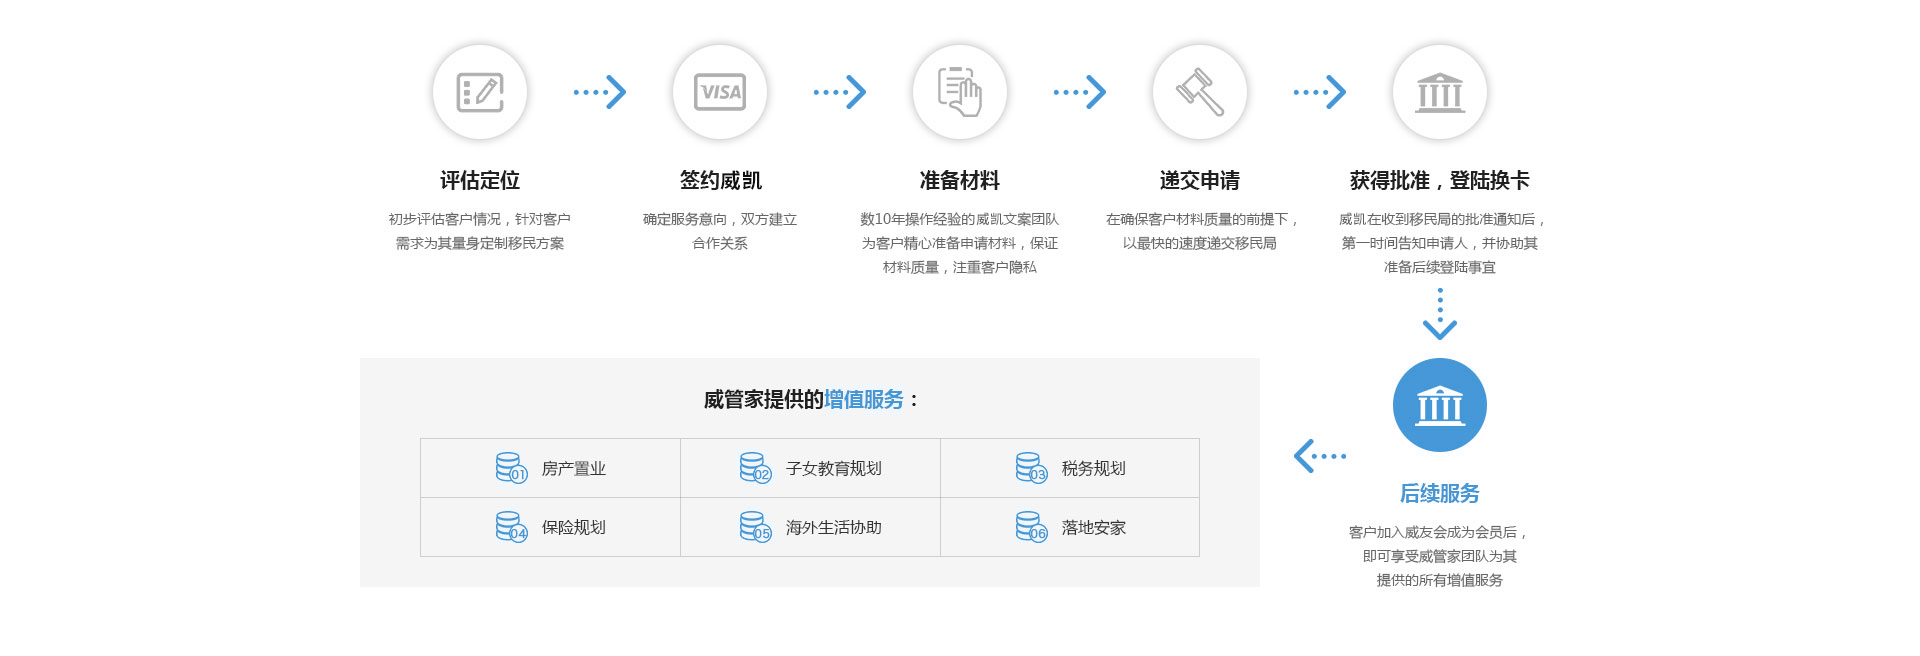1920x656 pixels.
Task: Click the 03 database icon beside 税务规划
Action: [x=1031, y=468]
